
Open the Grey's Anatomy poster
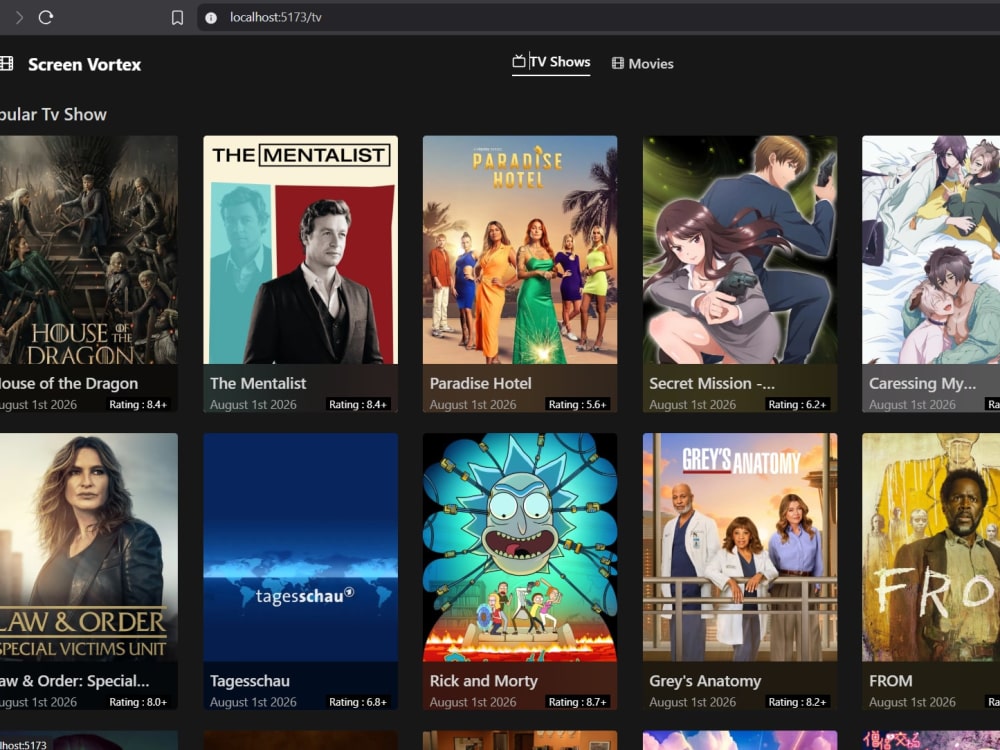click(740, 547)
